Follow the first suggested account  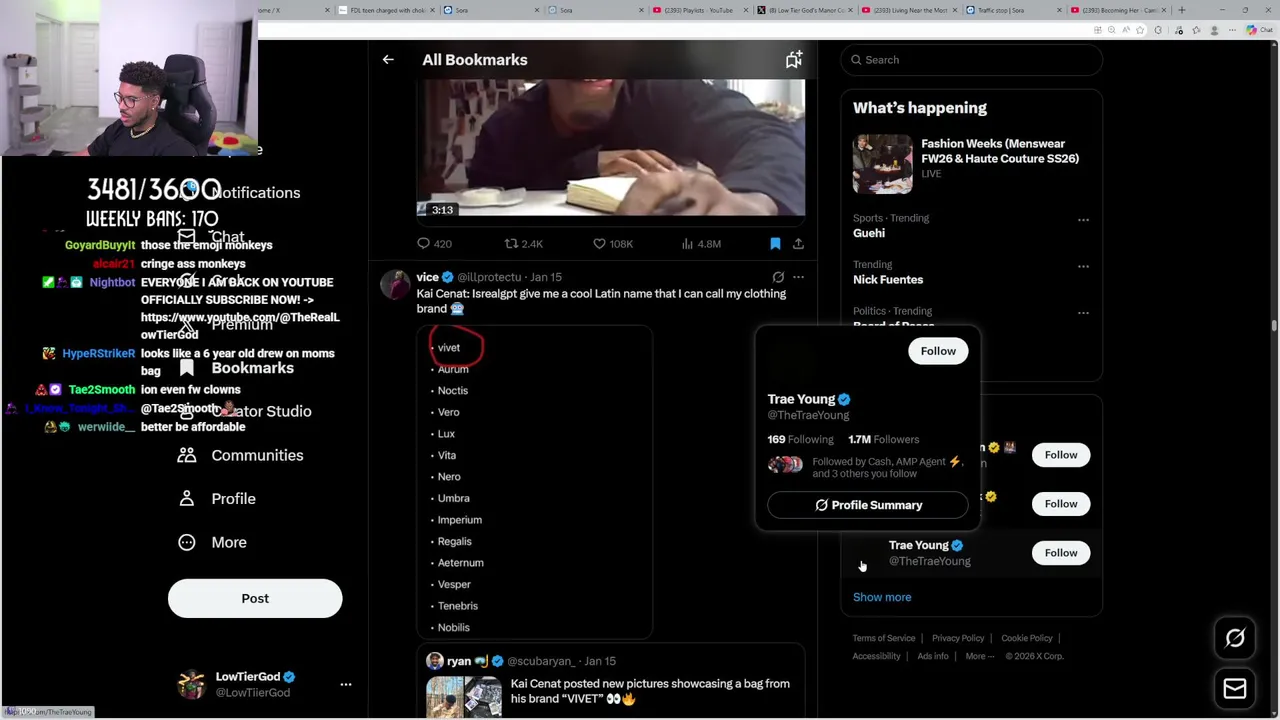tap(1061, 455)
